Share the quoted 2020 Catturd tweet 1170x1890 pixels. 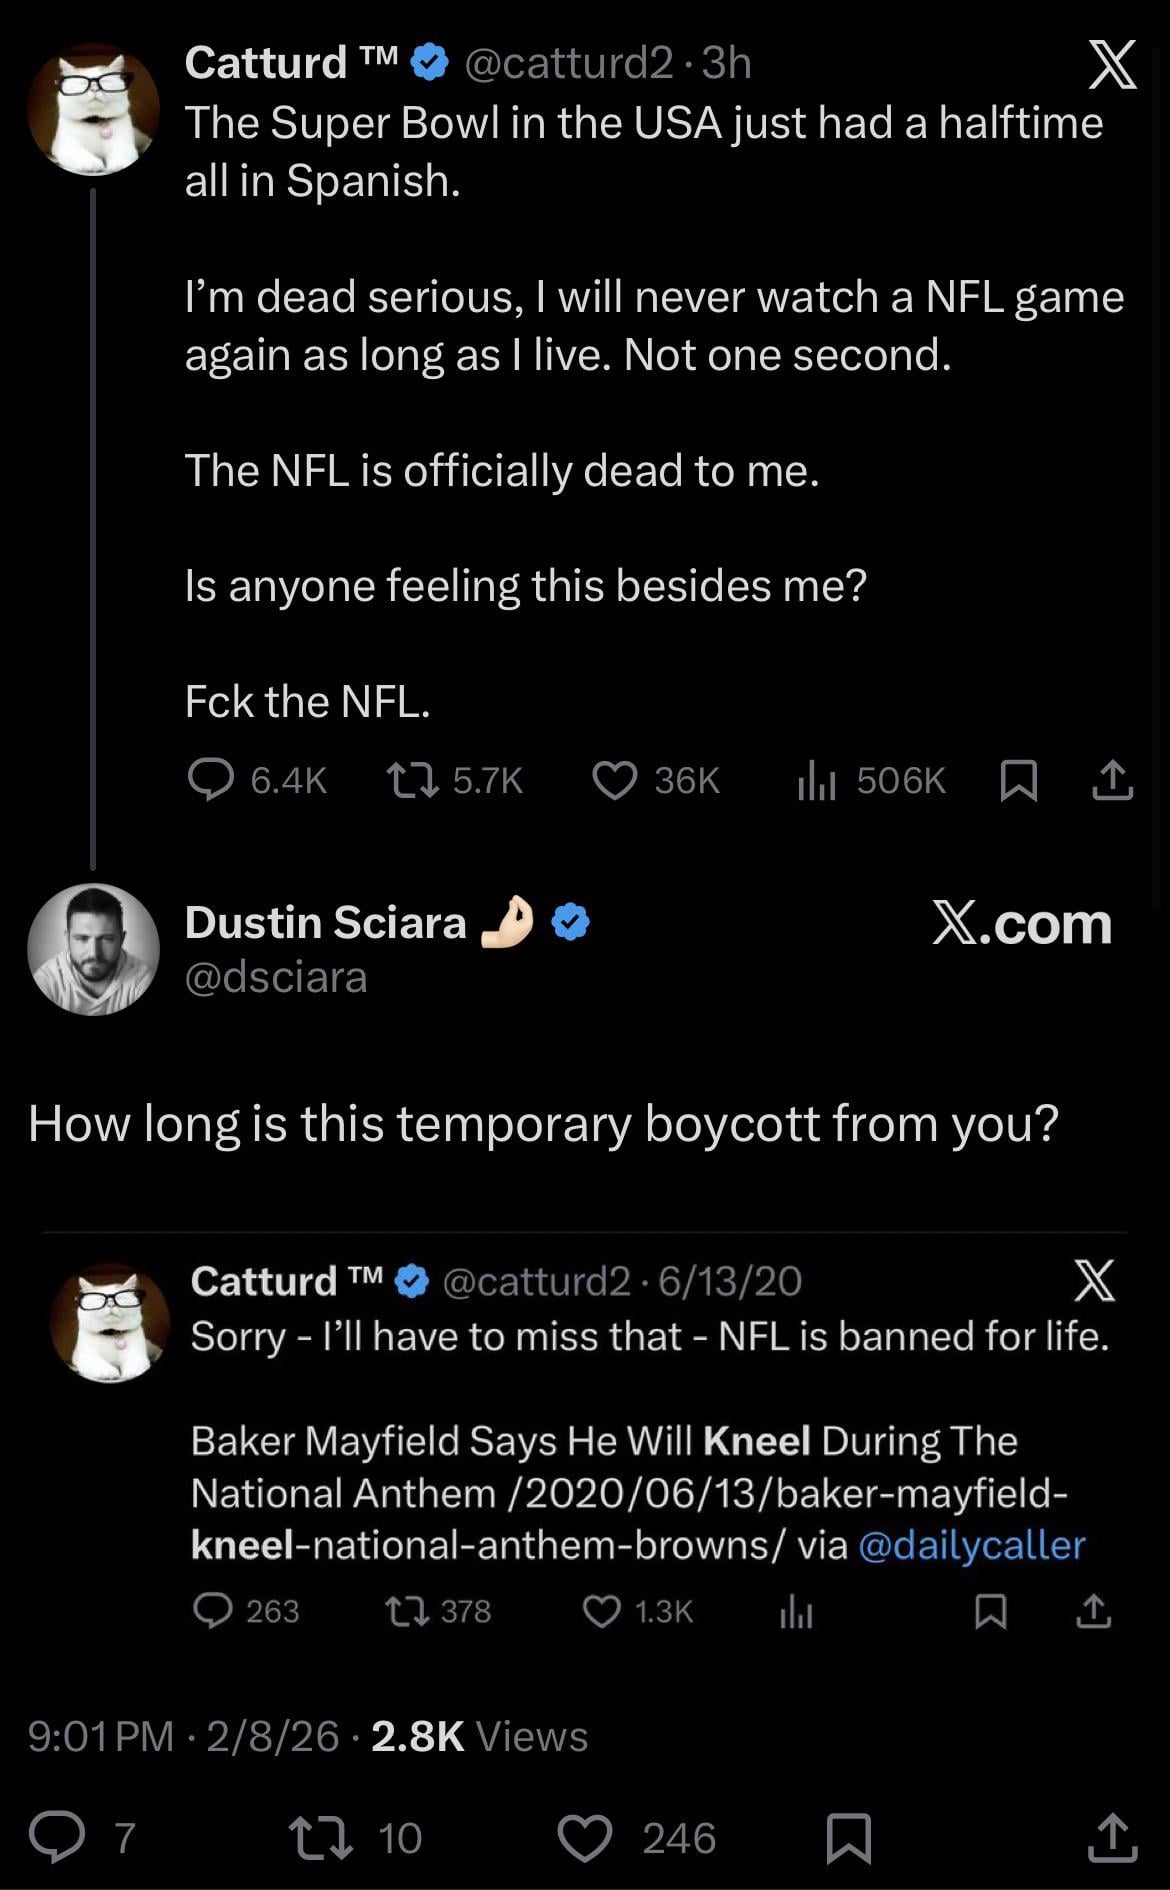point(1093,1611)
